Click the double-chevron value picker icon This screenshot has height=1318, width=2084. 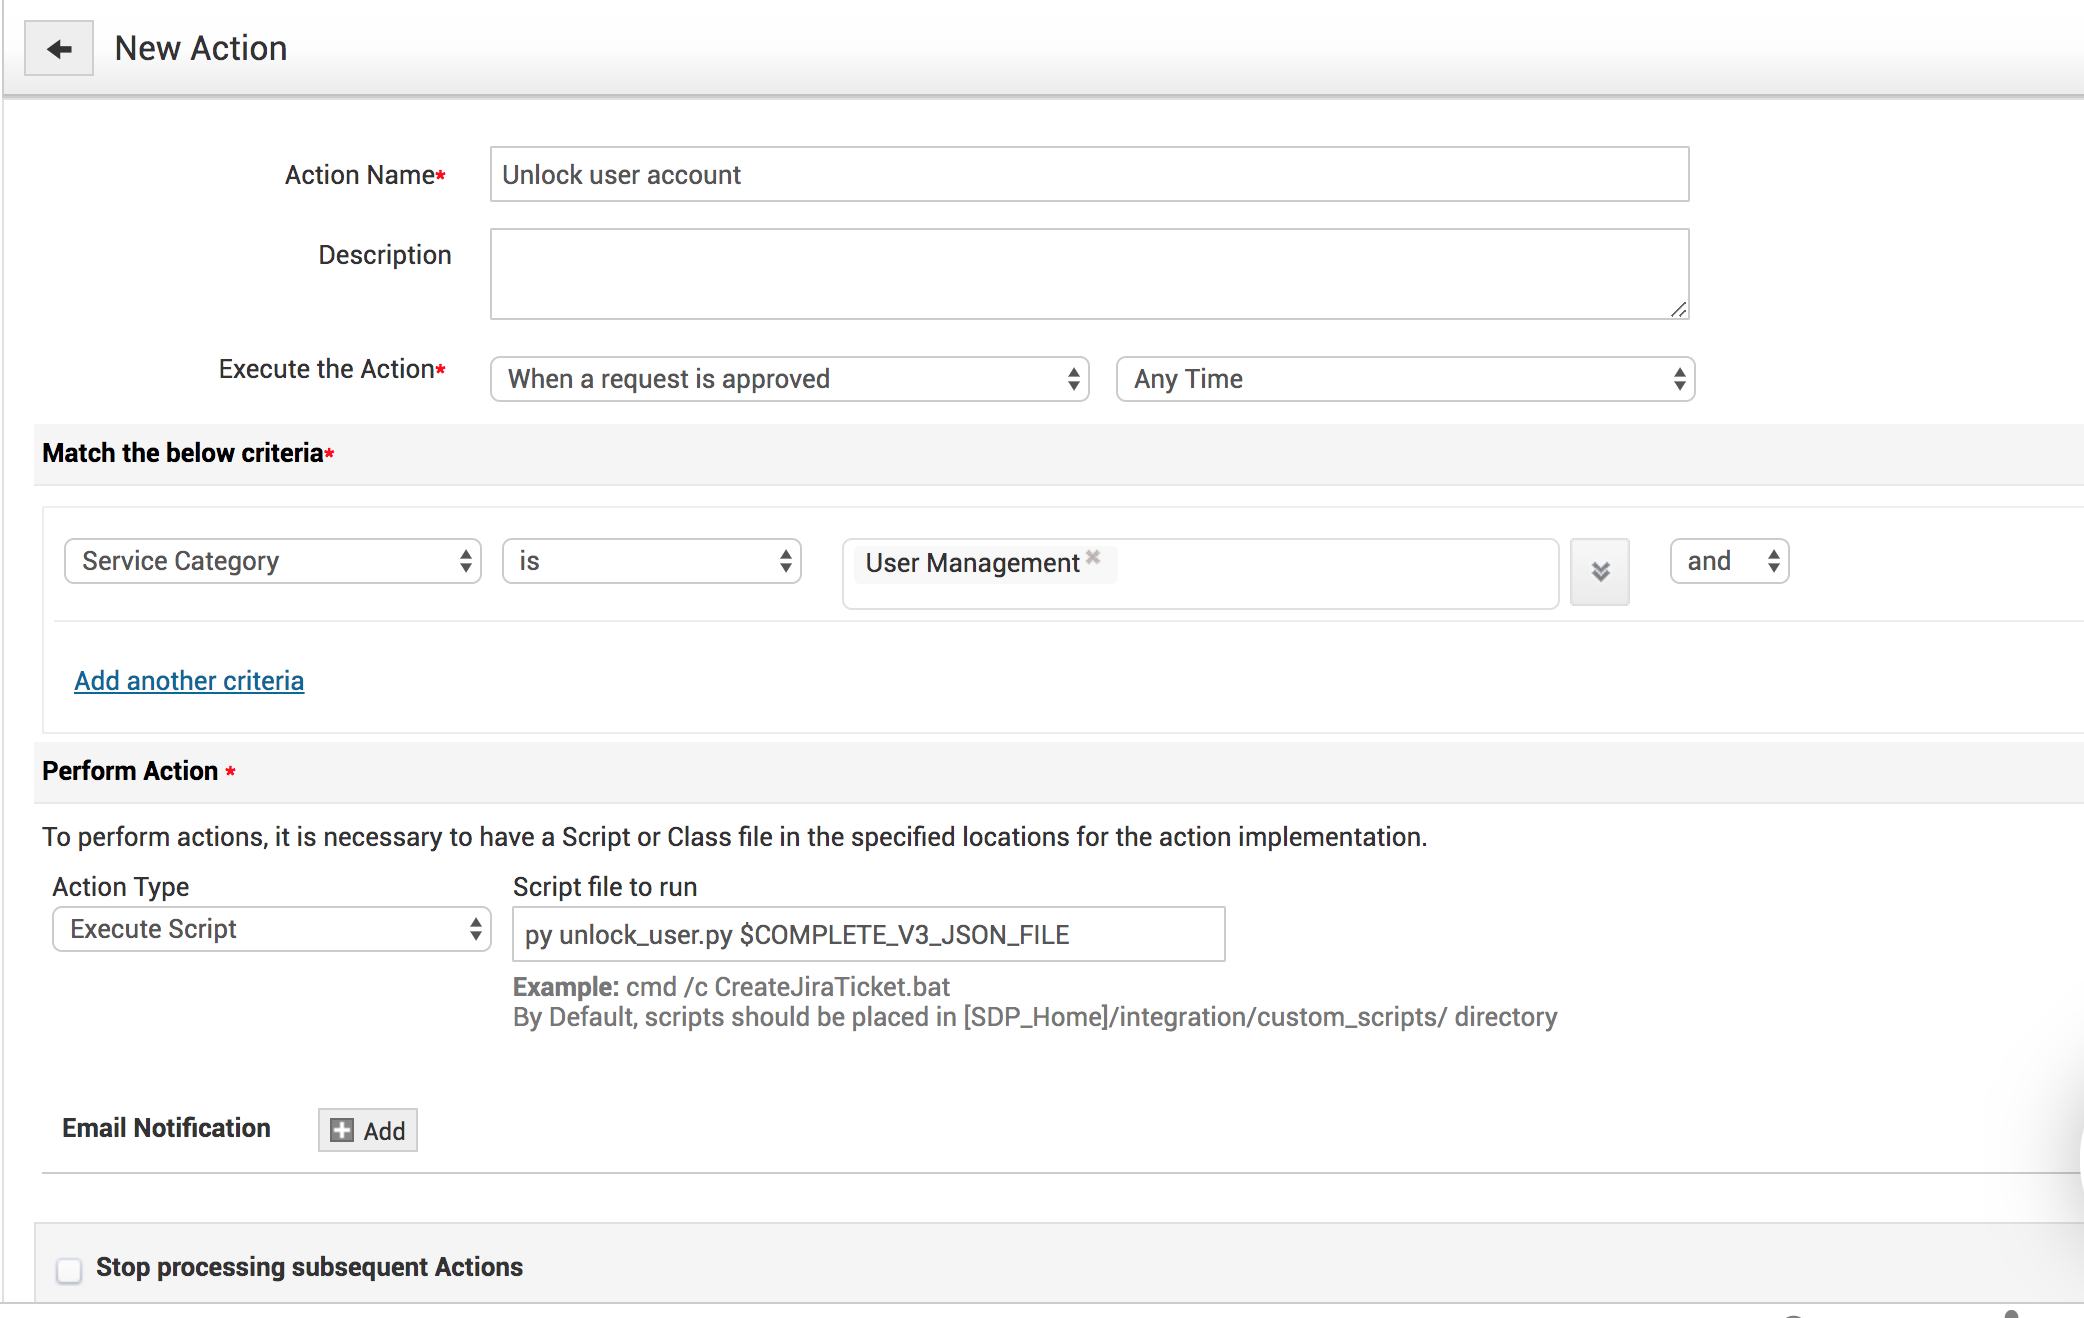pos(1599,572)
